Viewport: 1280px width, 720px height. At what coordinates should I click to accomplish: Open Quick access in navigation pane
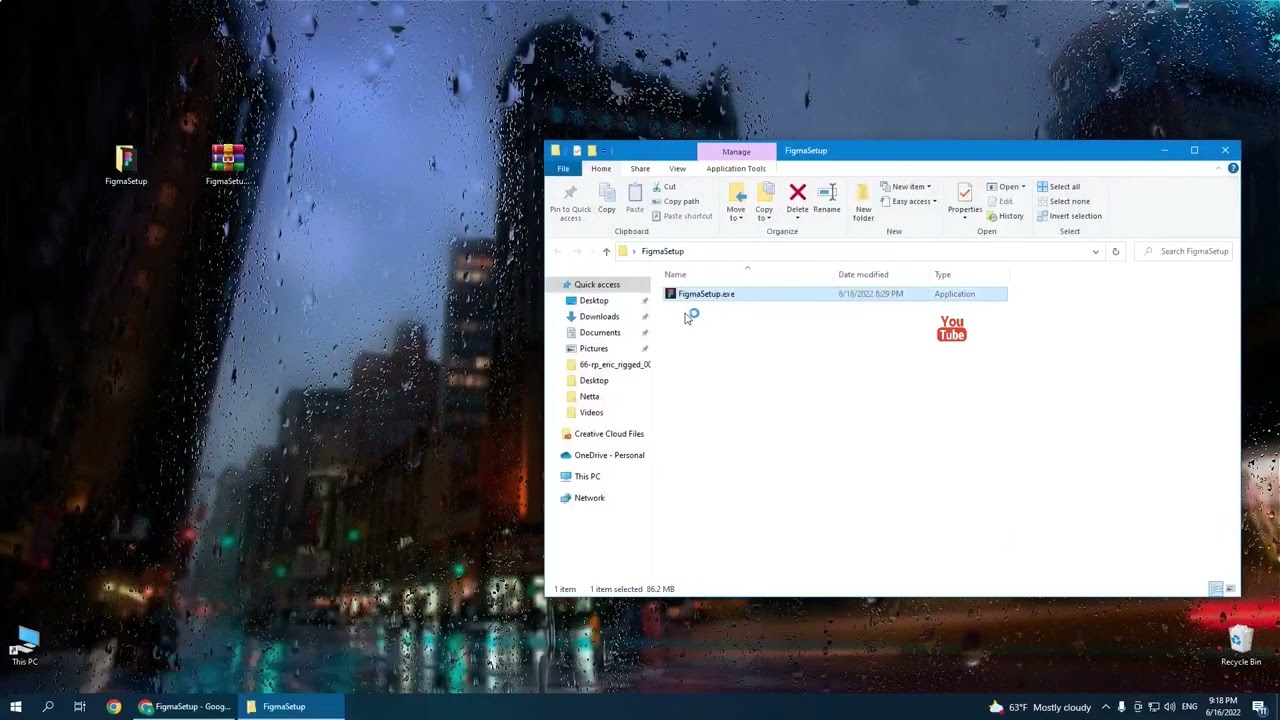pos(597,285)
